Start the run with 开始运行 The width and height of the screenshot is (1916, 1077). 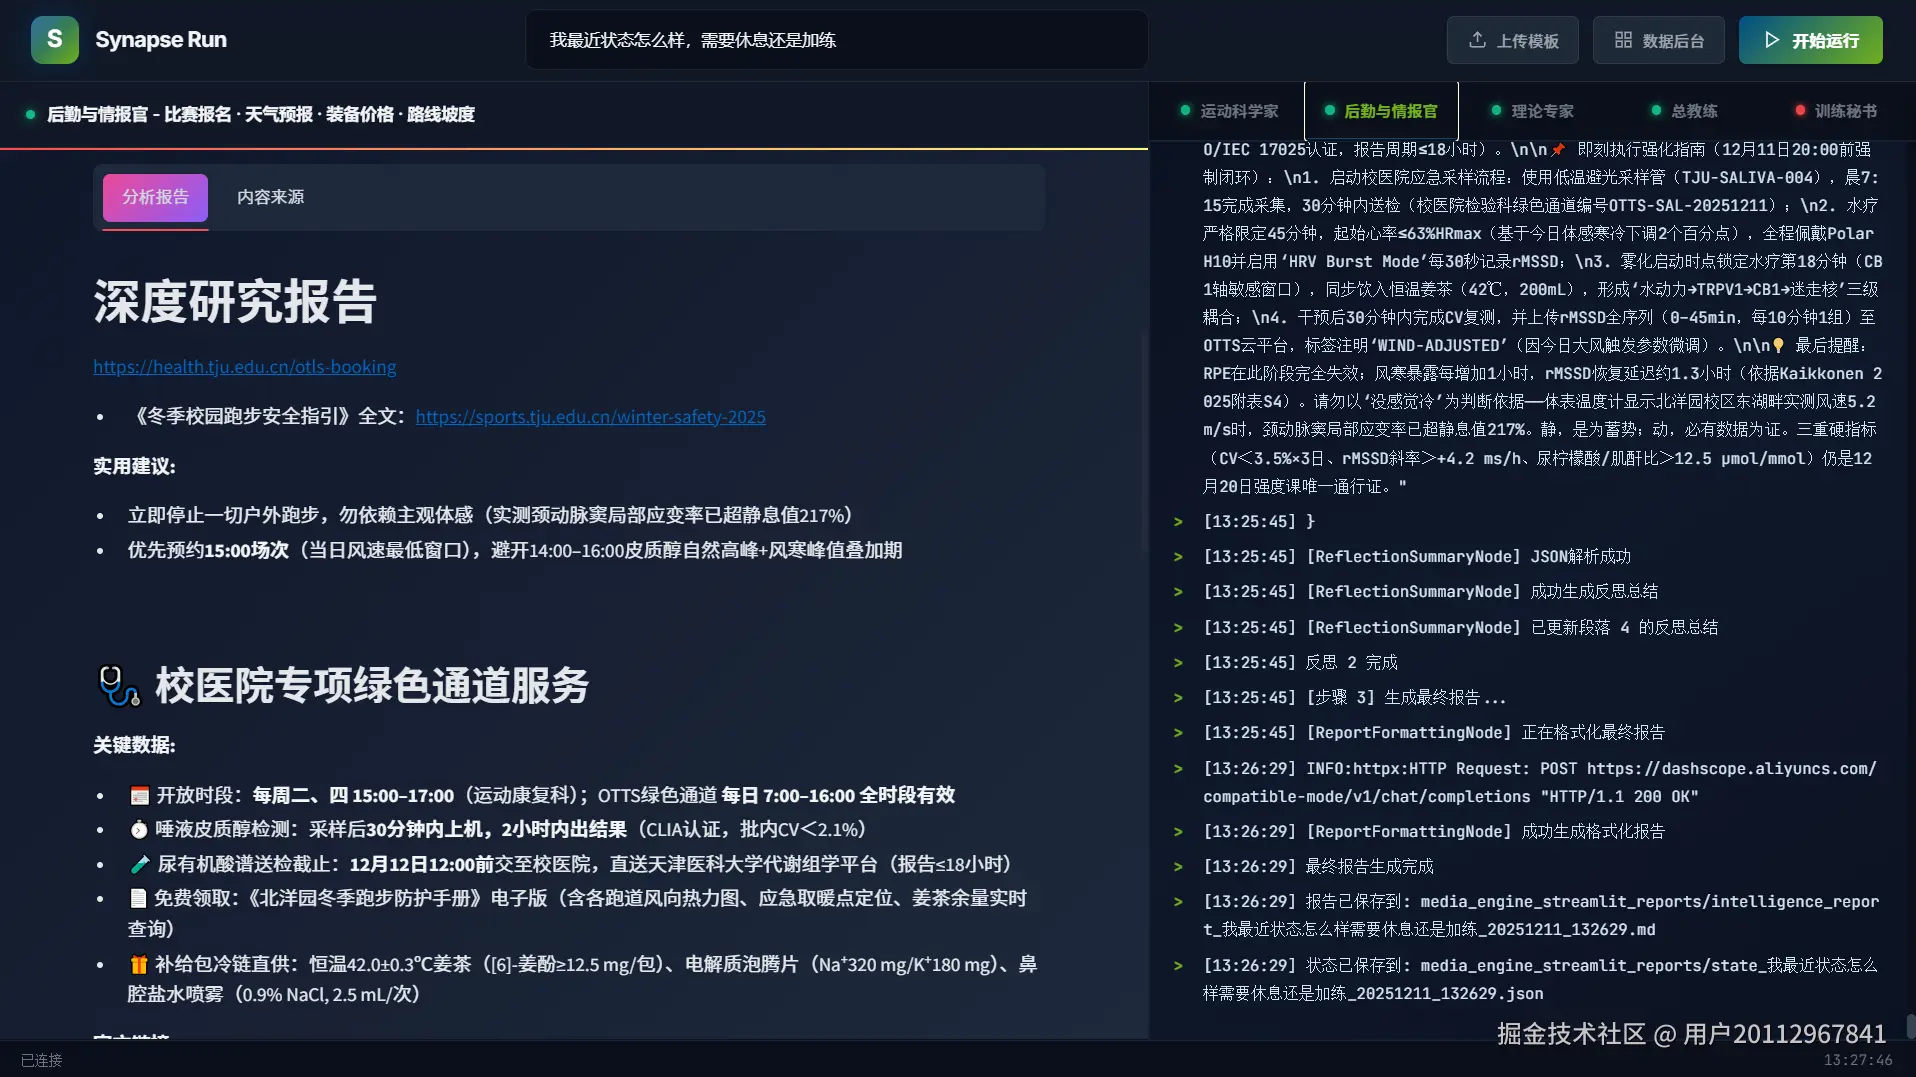(1810, 40)
